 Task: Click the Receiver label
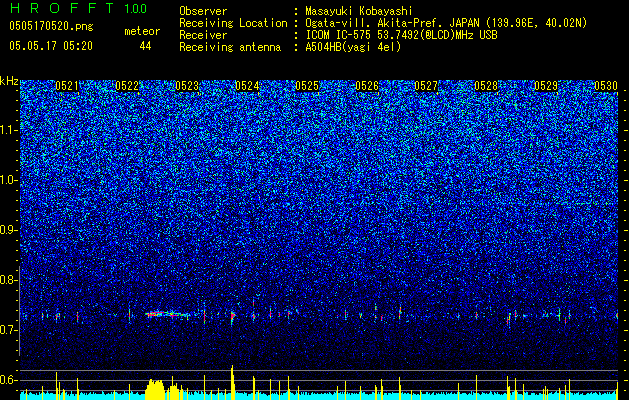pyautogui.click(x=203, y=35)
